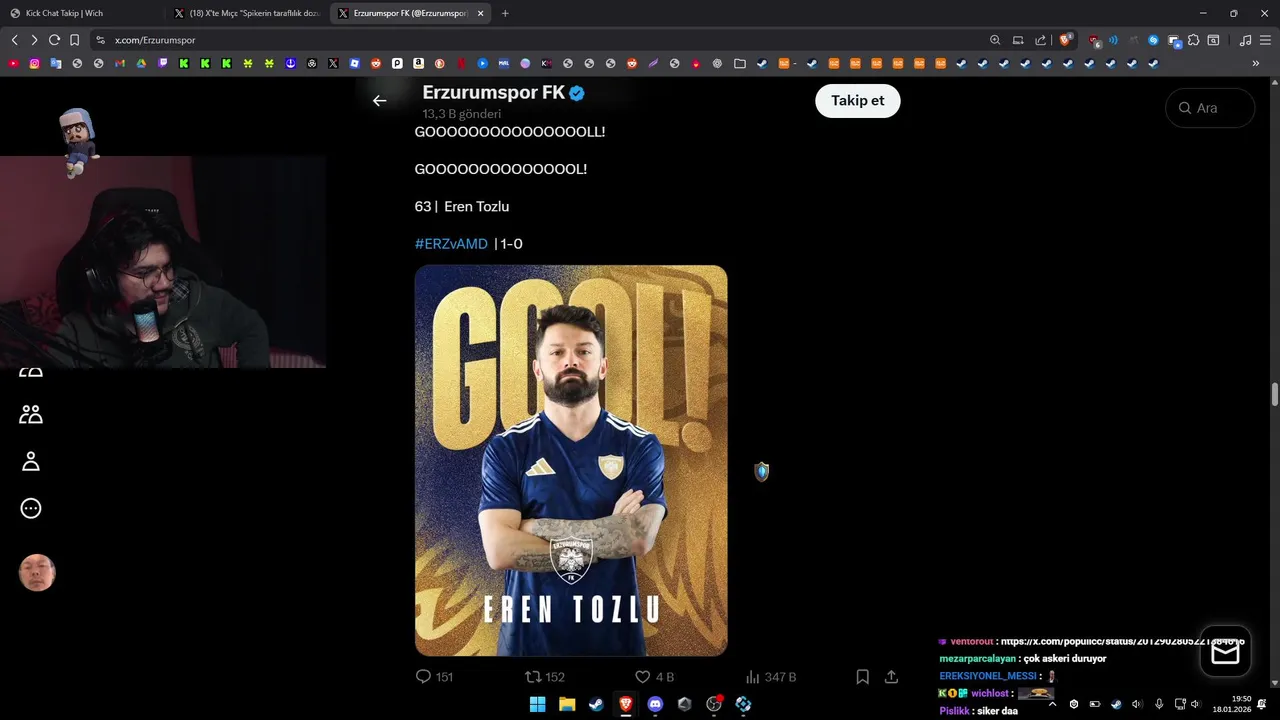The image size is (1280, 720).
Task: Click the reply icon with 151 replies
Action: tap(423, 677)
